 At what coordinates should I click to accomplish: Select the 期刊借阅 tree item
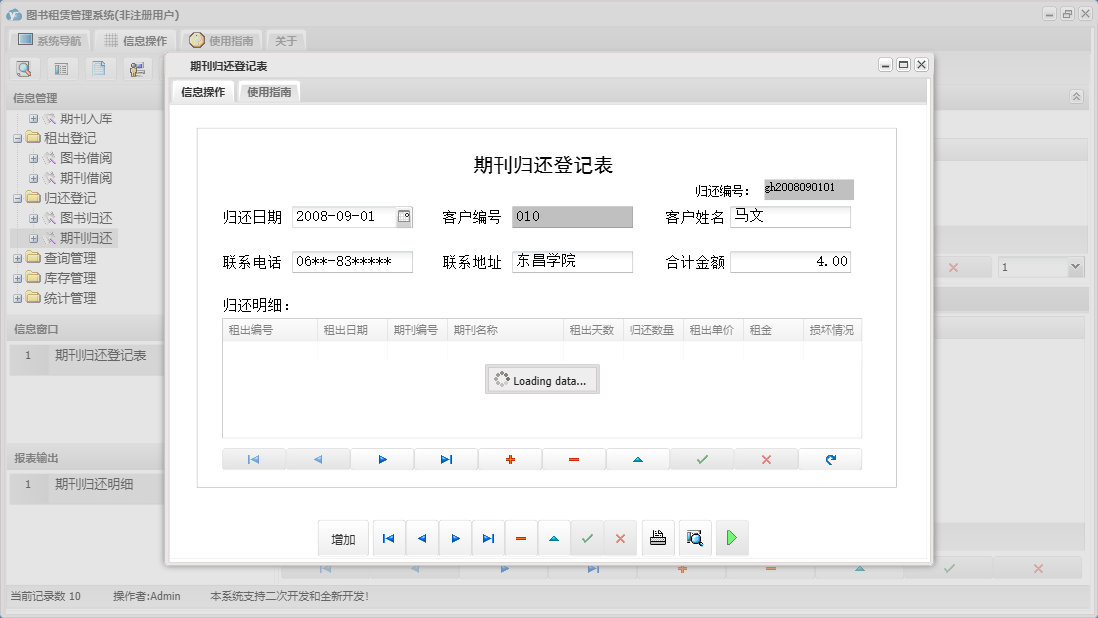(x=88, y=178)
